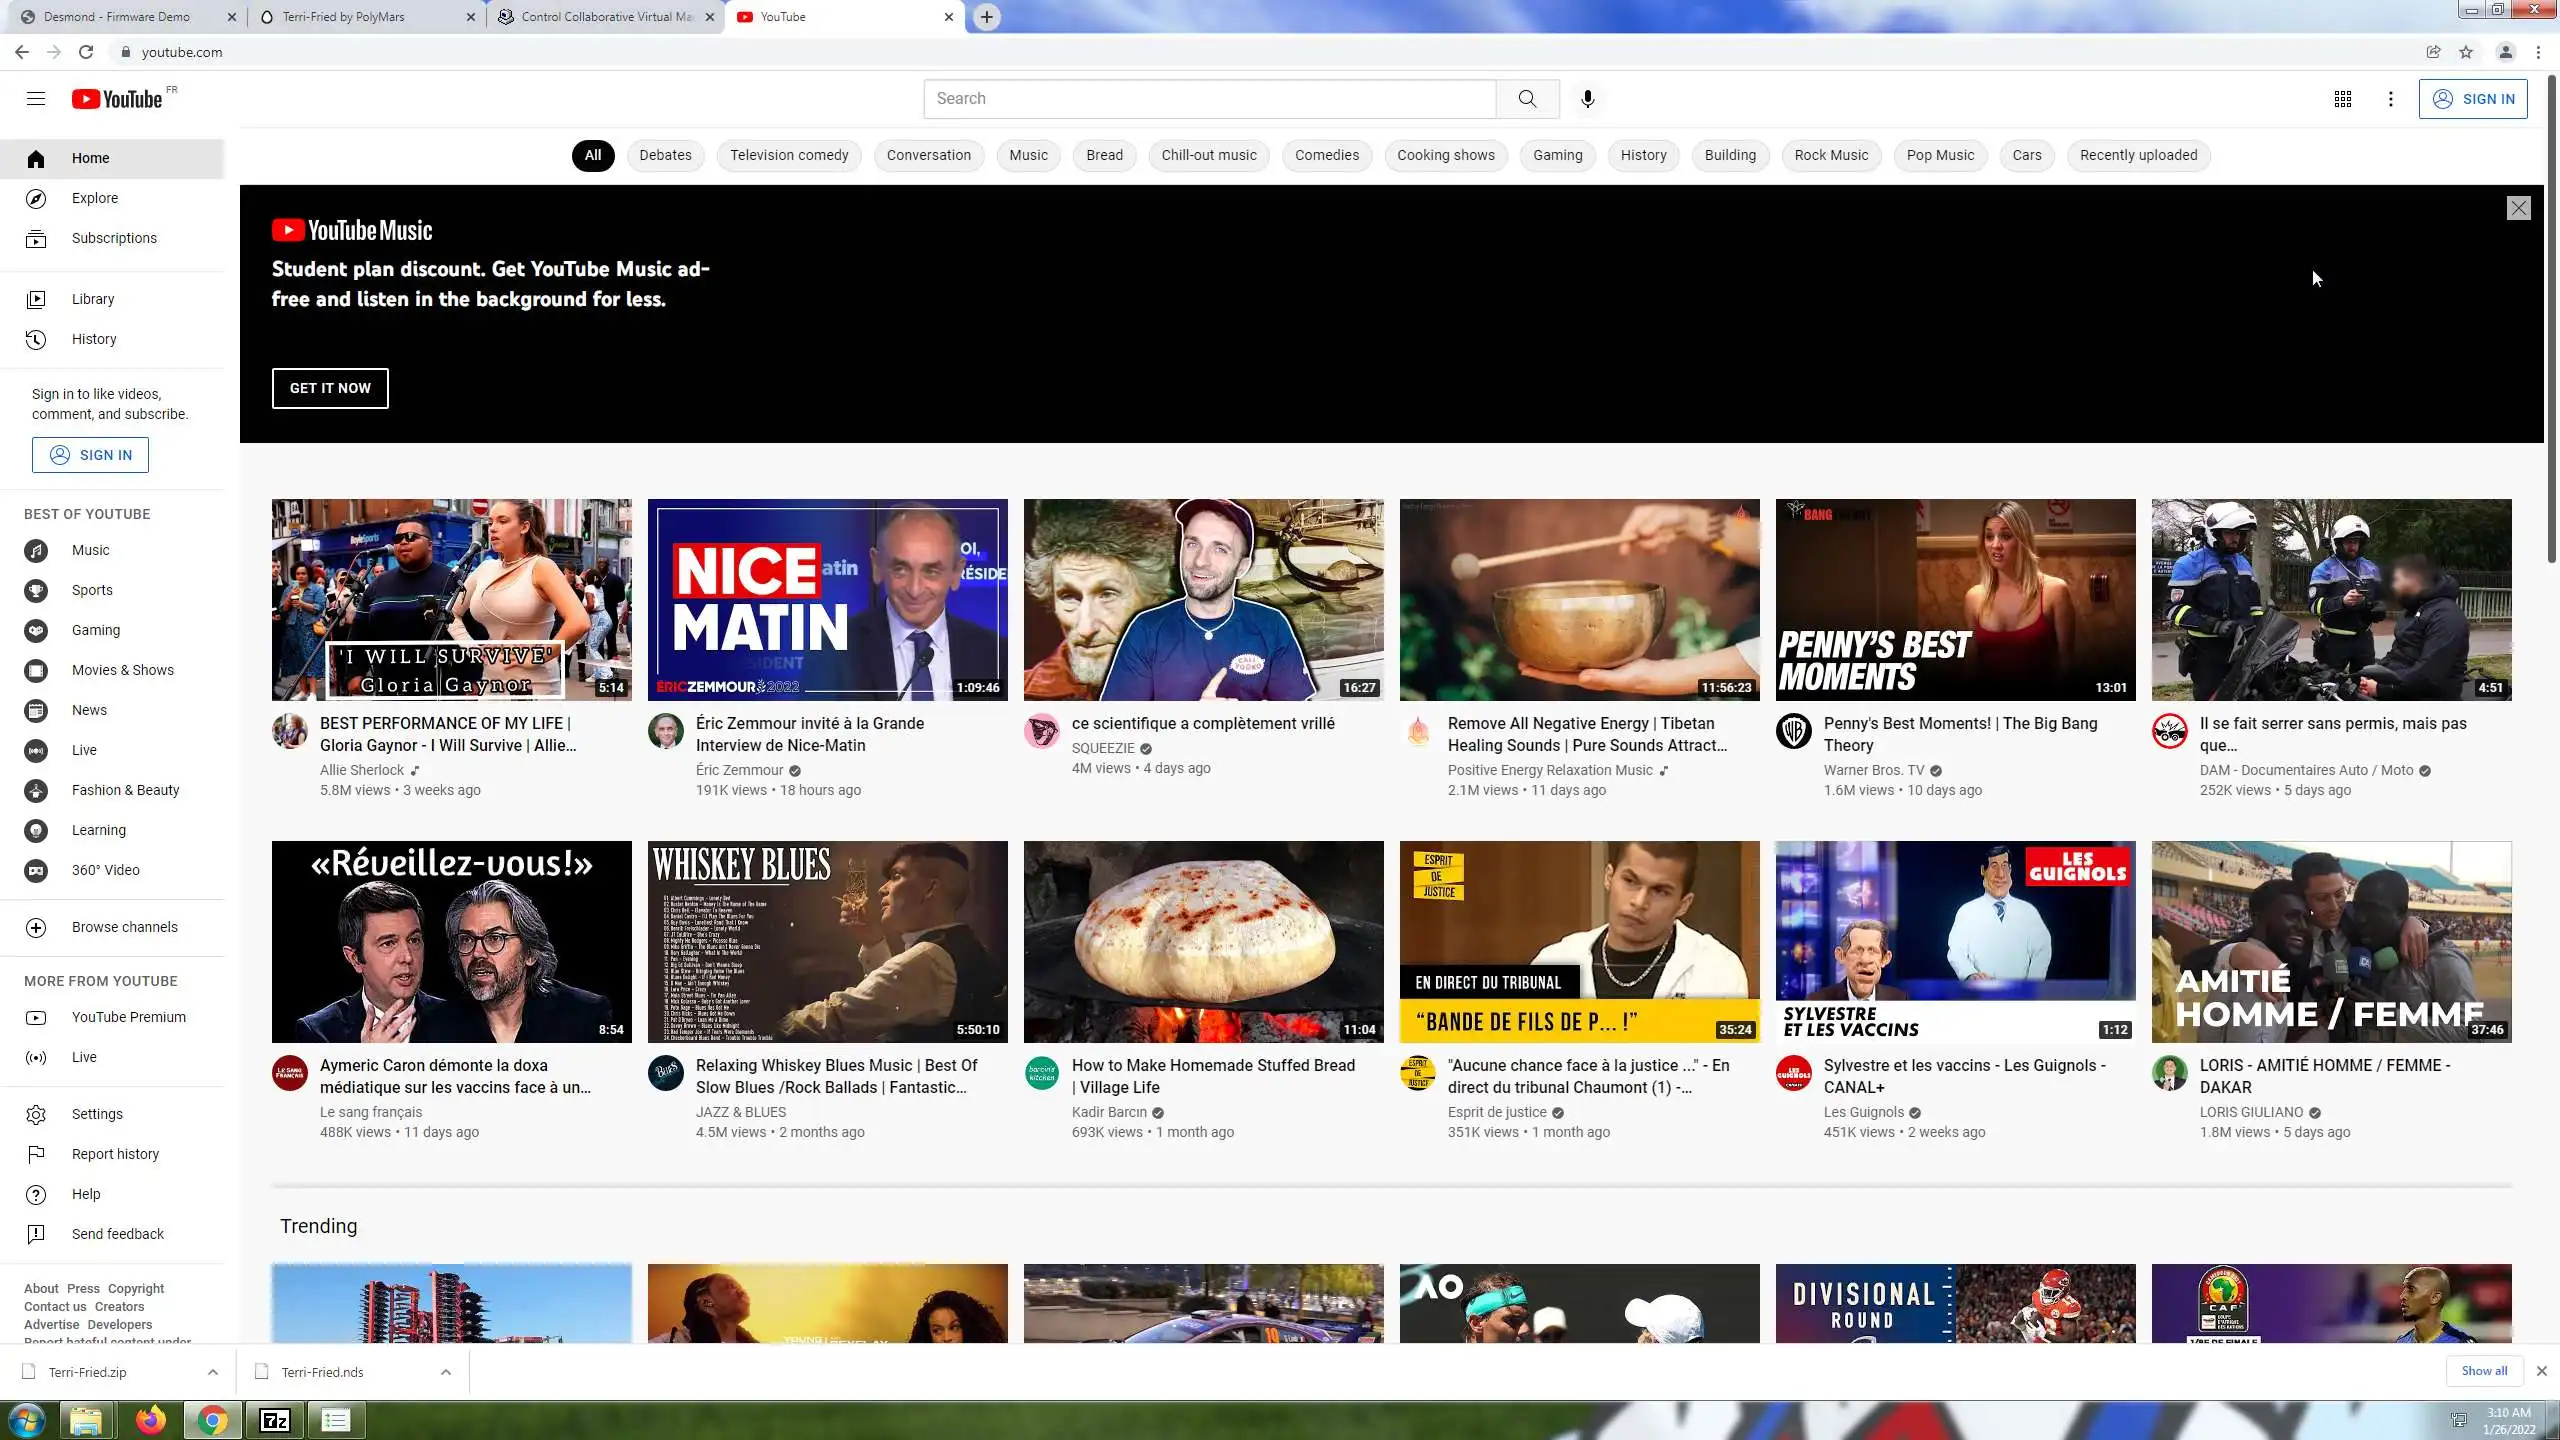Toggle the hamburger guide menu
2560x1440 pixels.
[x=36, y=98]
